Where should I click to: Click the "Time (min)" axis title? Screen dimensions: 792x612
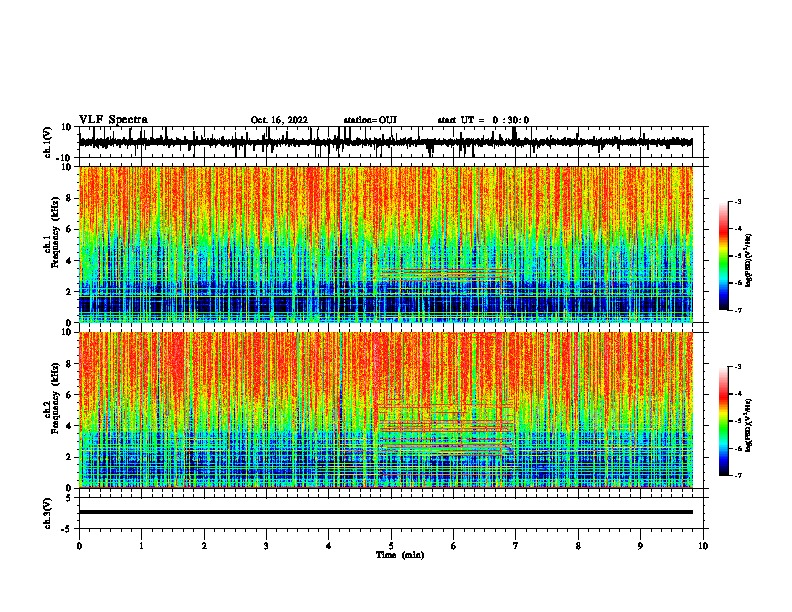click(400, 555)
